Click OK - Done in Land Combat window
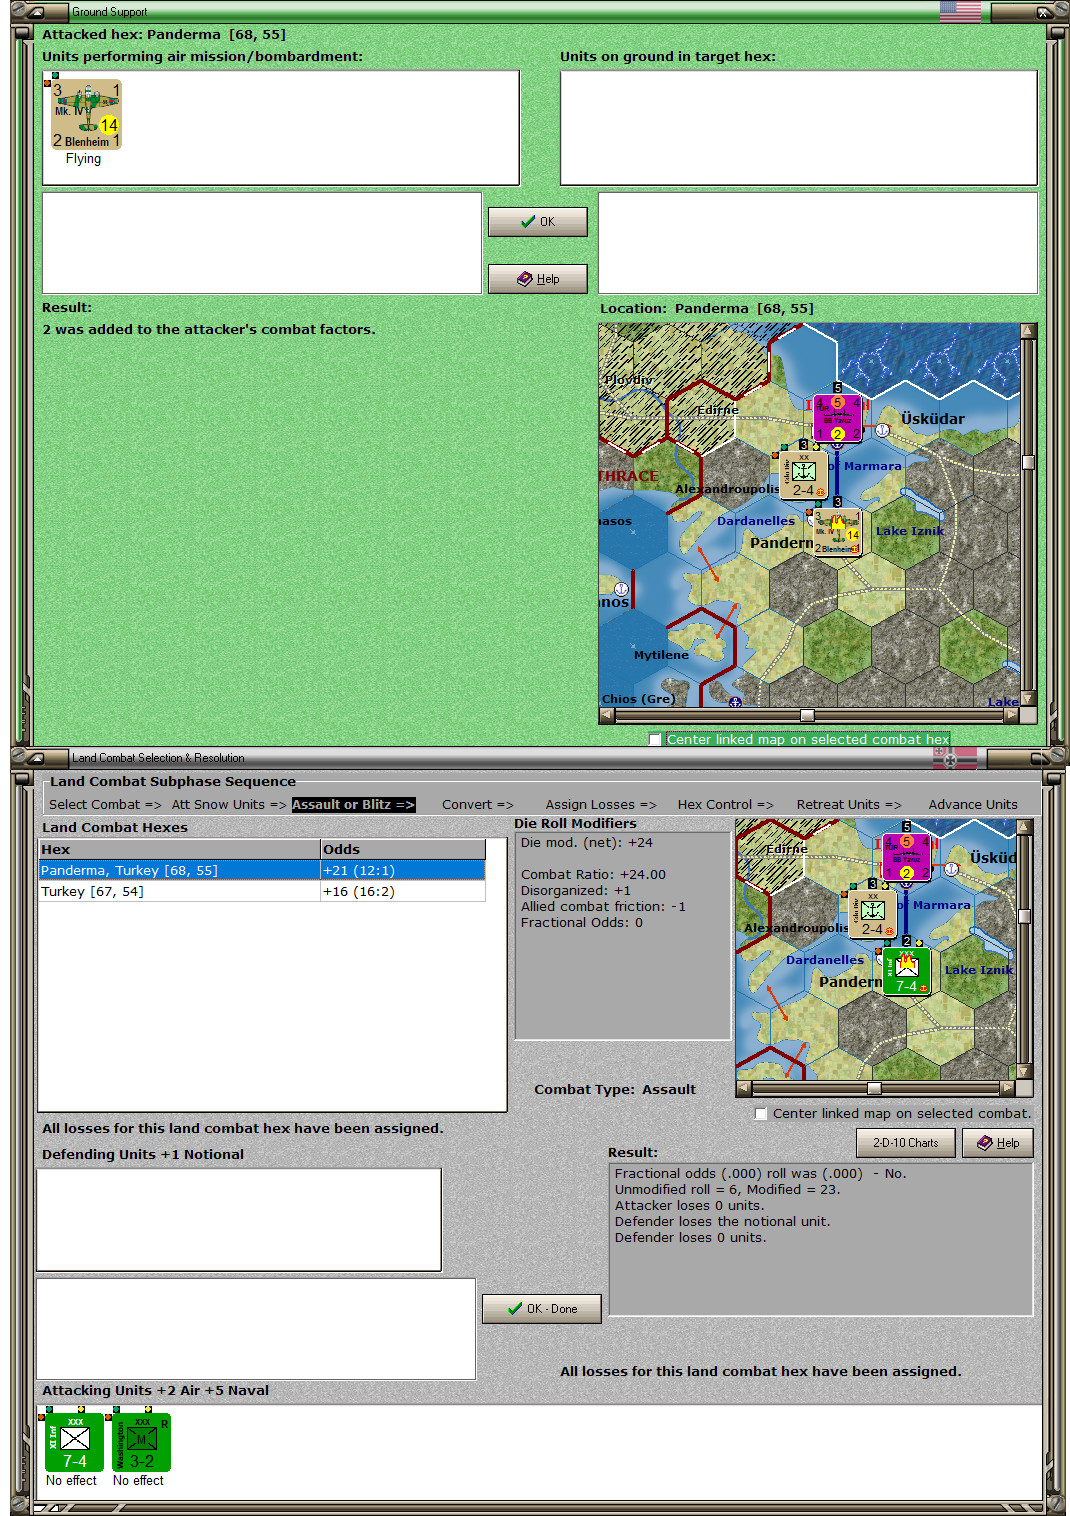1070x1516 pixels. pyautogui.click(x=542, y=1309)
